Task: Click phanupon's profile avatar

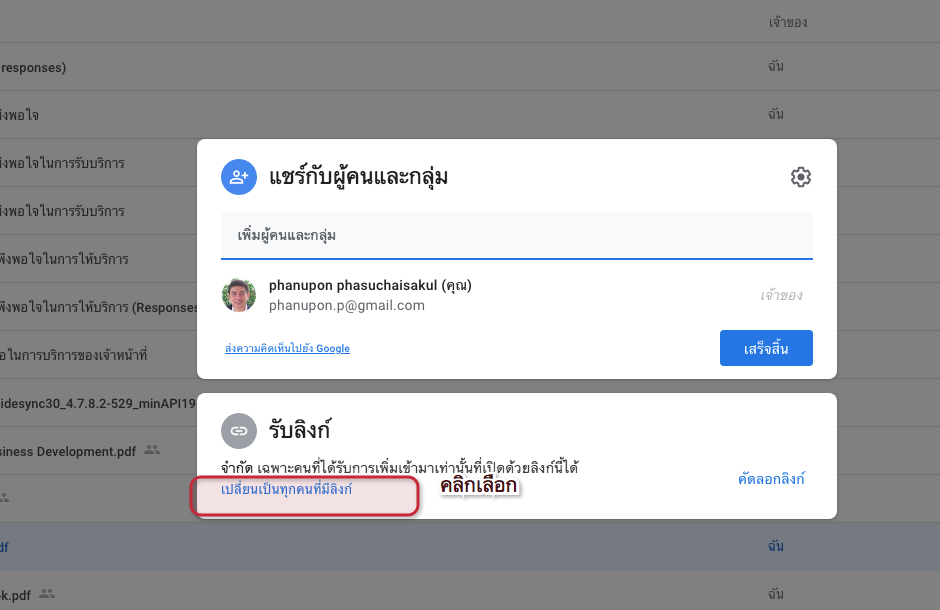Action: (x=239, y=295)
